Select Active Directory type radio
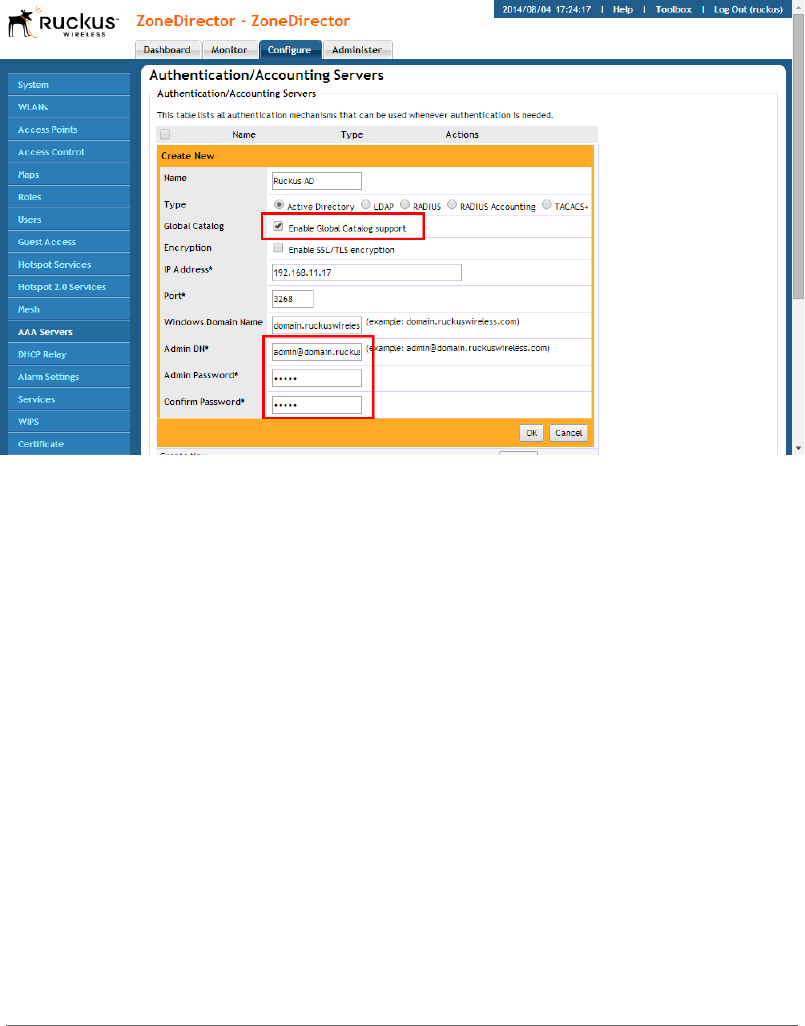The width and height of the screenshot is (805, 1026). (x=279, y=205)
